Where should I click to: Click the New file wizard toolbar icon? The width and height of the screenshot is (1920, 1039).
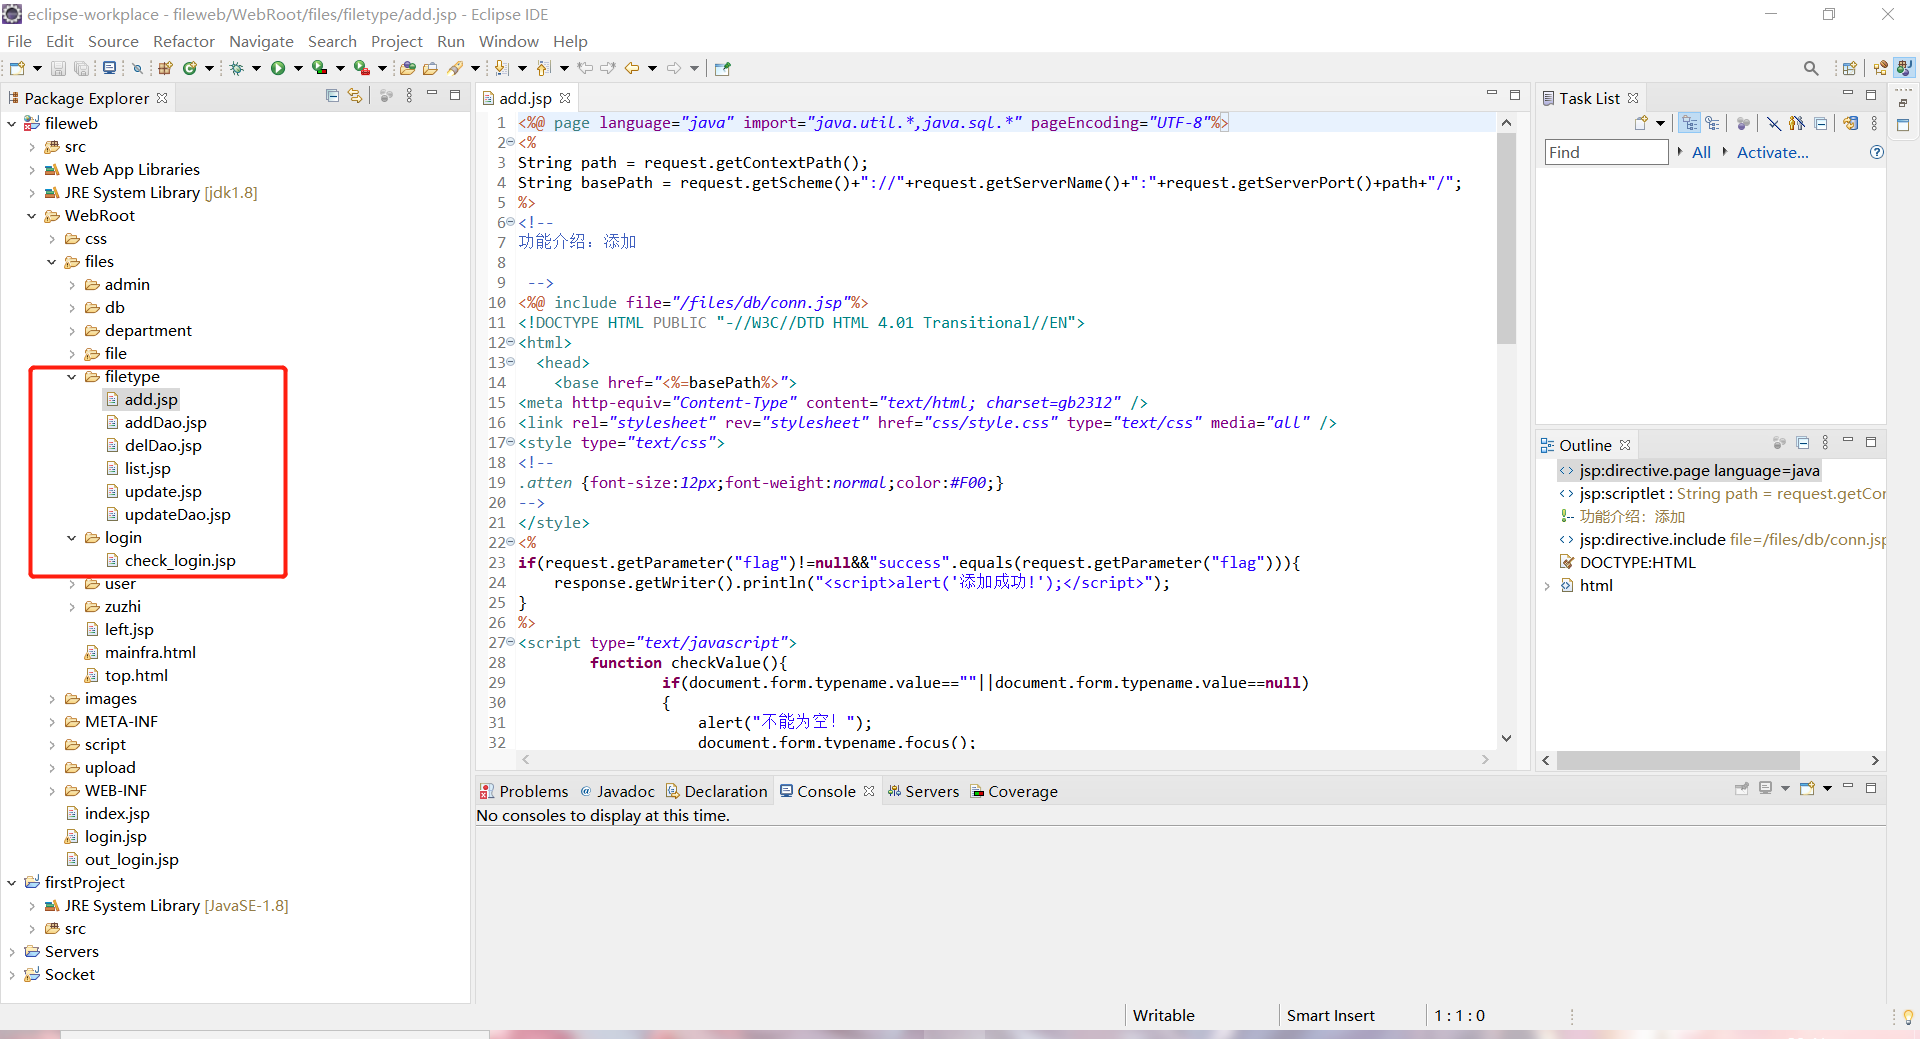tap(17, 68)
